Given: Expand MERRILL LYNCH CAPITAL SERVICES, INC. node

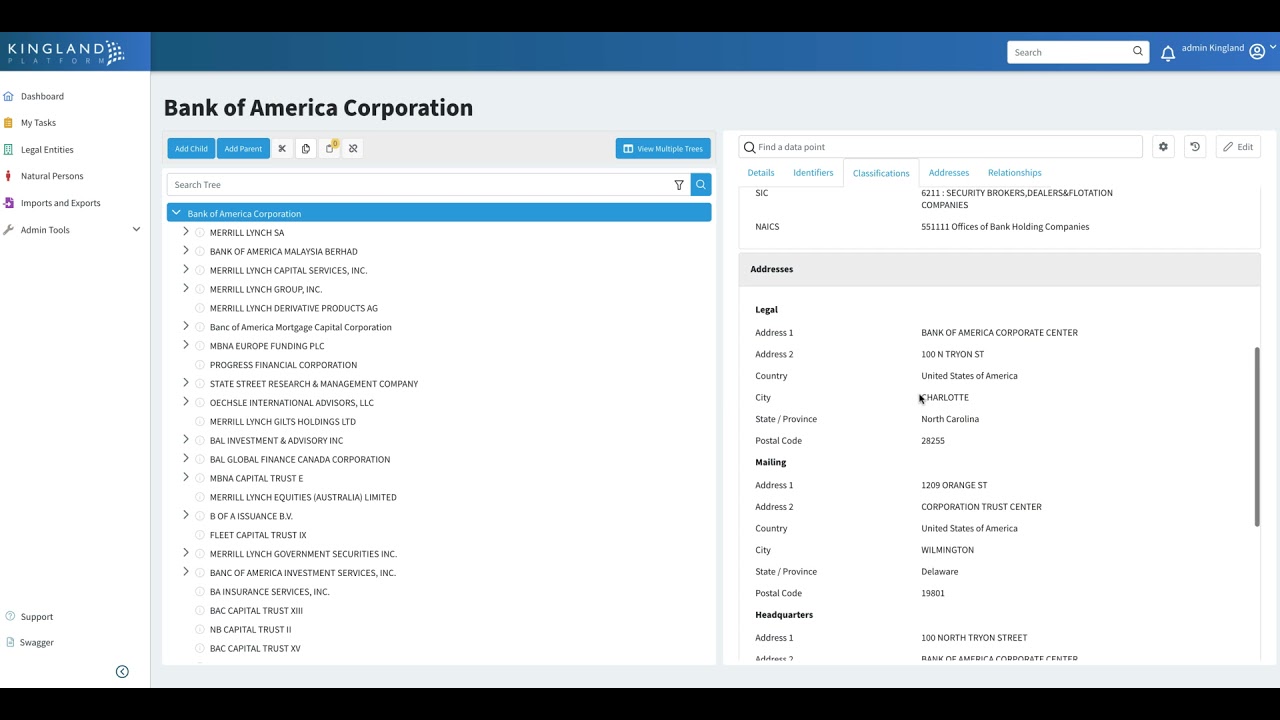Looking at the screenshot, I should tap(185, 270).
